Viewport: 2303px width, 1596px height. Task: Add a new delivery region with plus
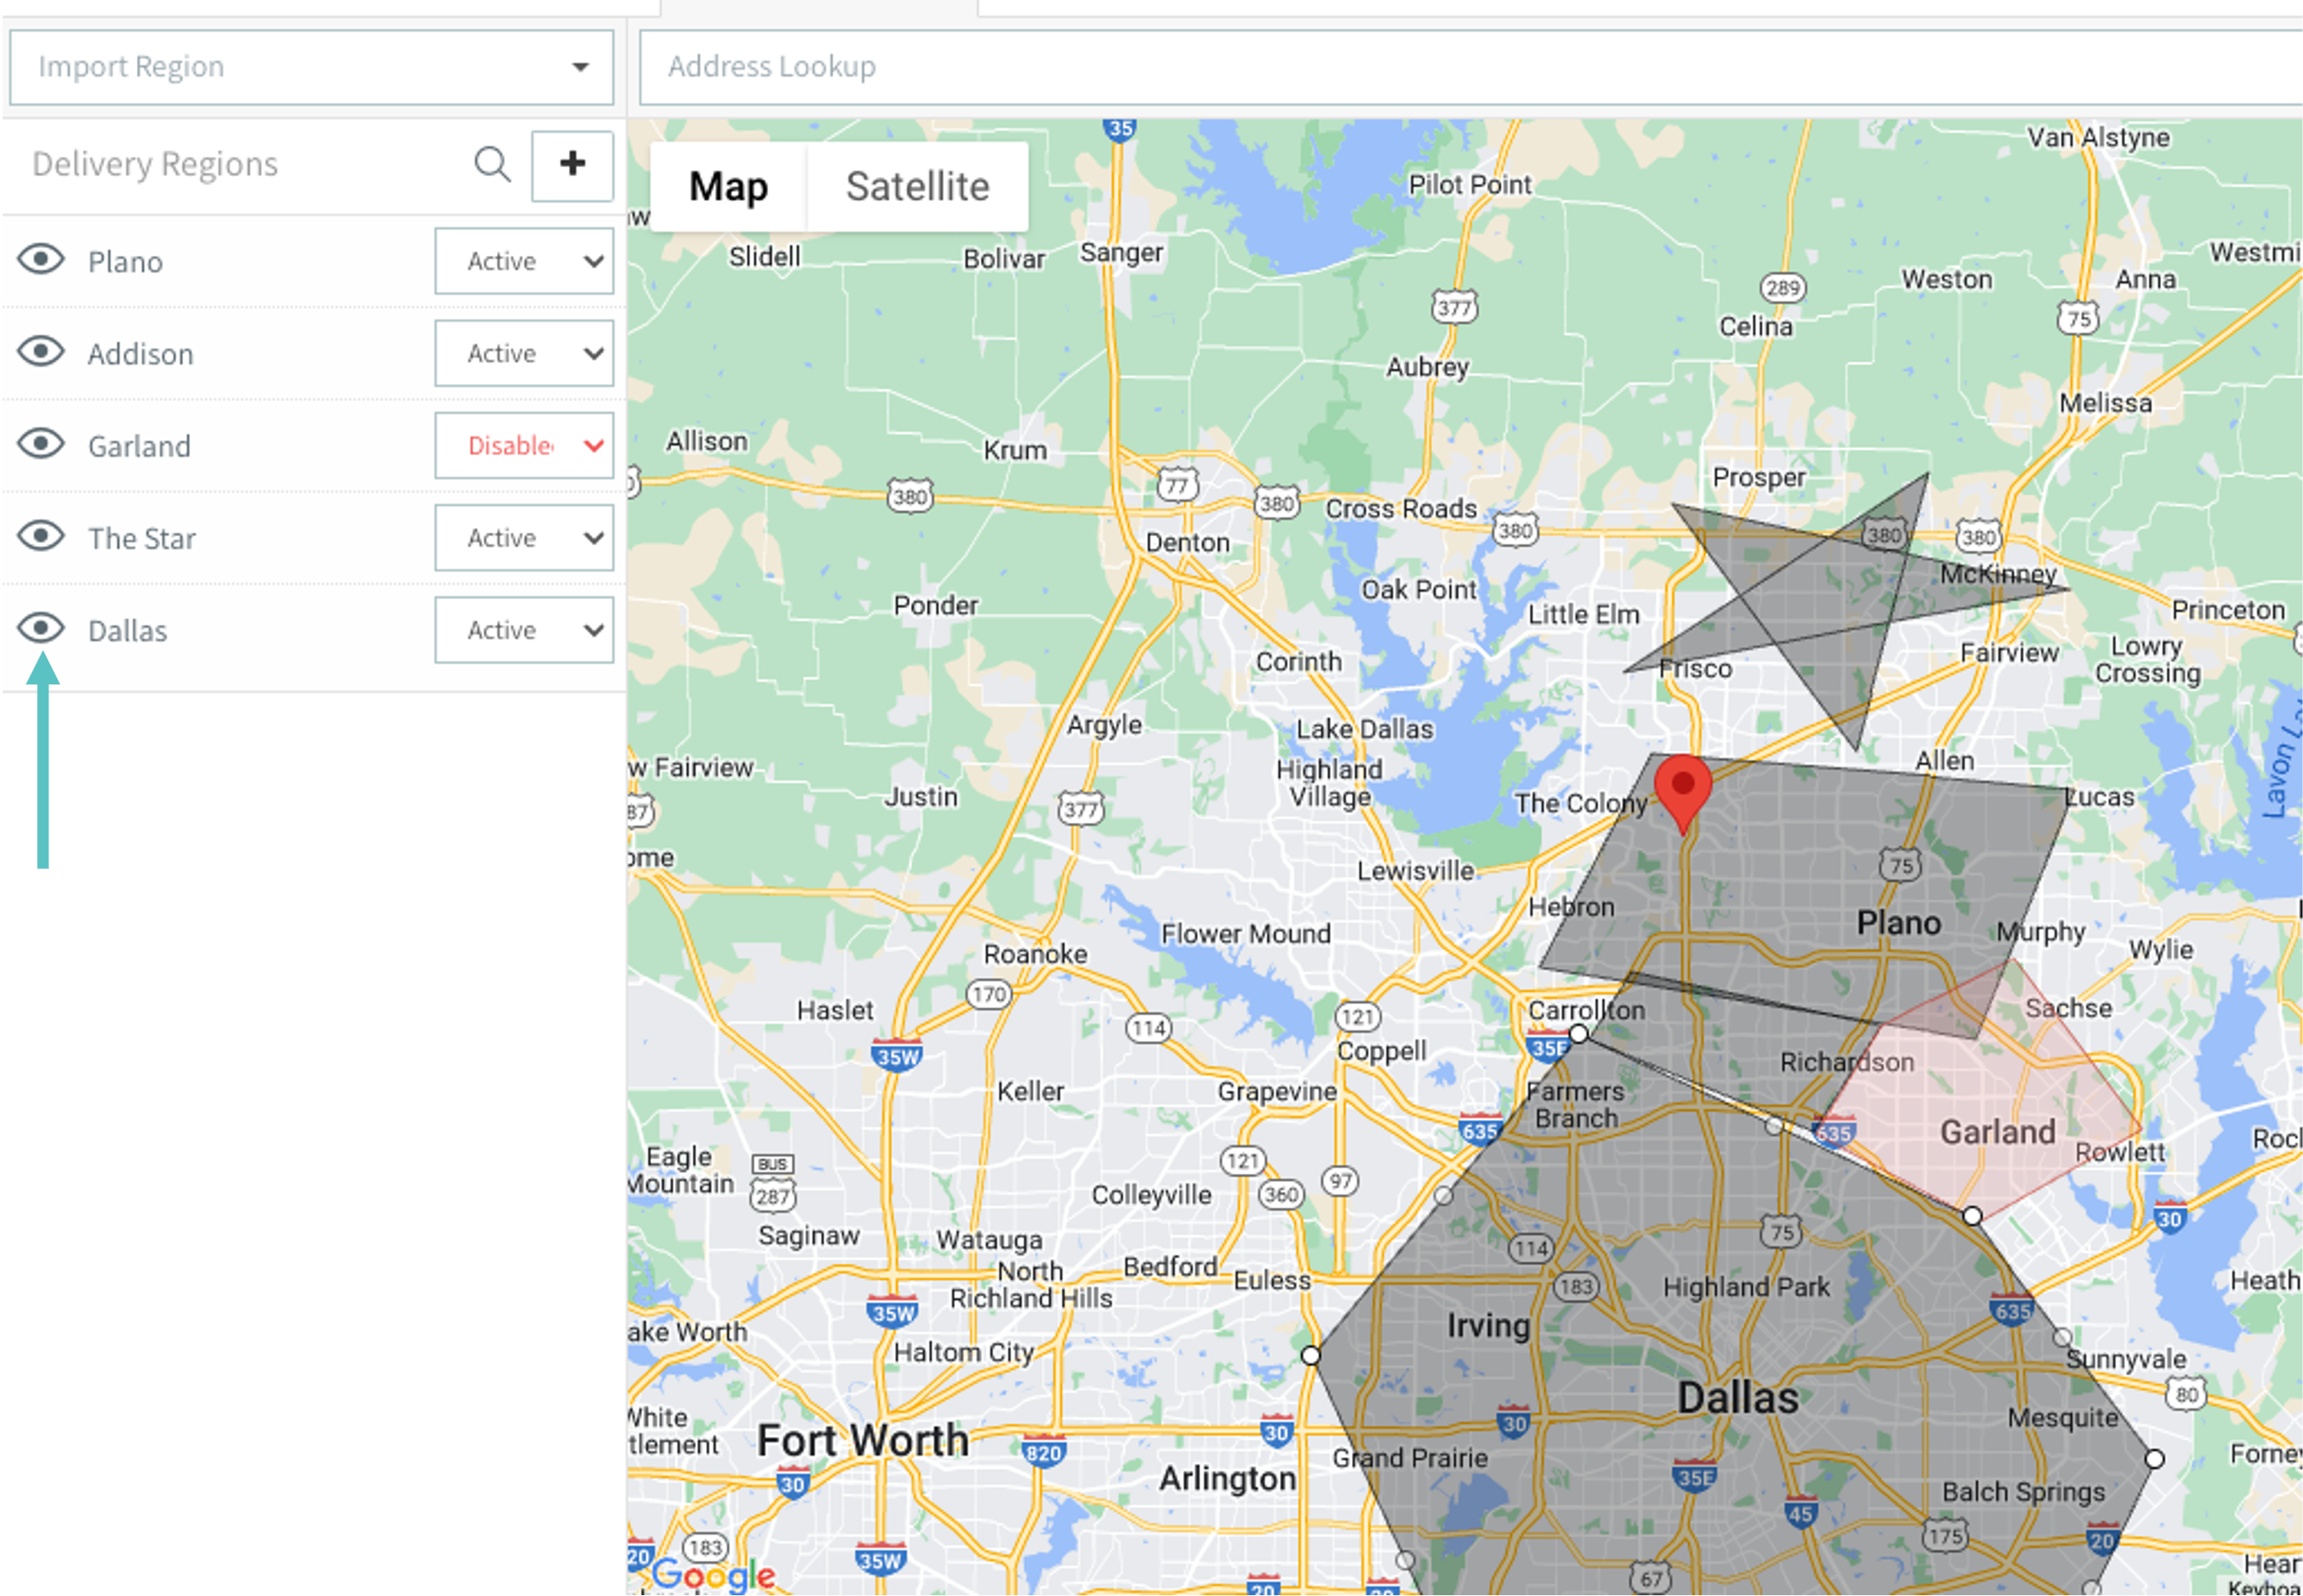572,165
